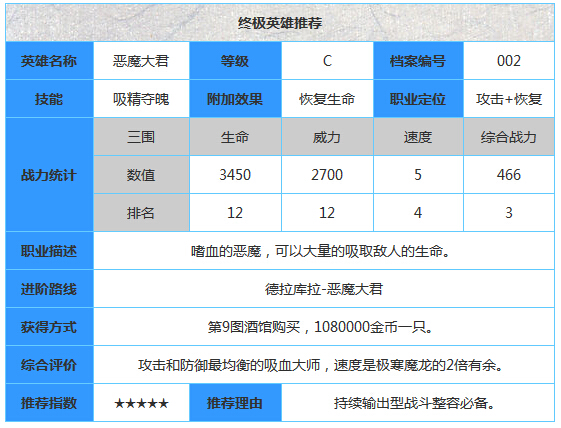Select the 等级 label cell
This screenshot has height=428, width=561.
[235, 61]
